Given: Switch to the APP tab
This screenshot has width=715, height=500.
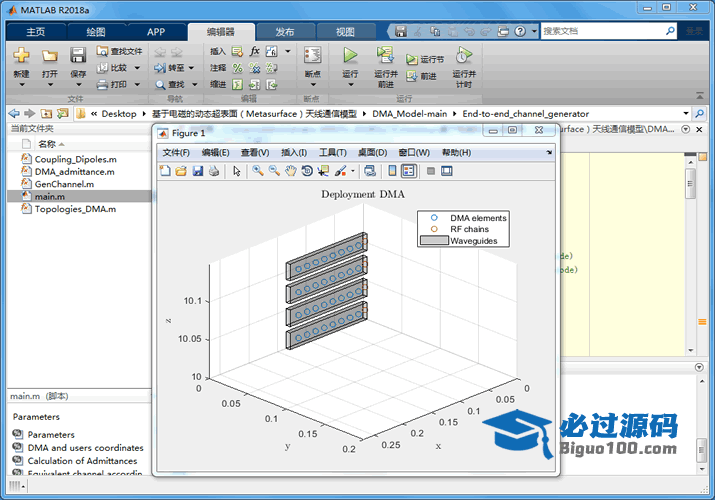Looking at the screenshot, I should coord(156,32).
